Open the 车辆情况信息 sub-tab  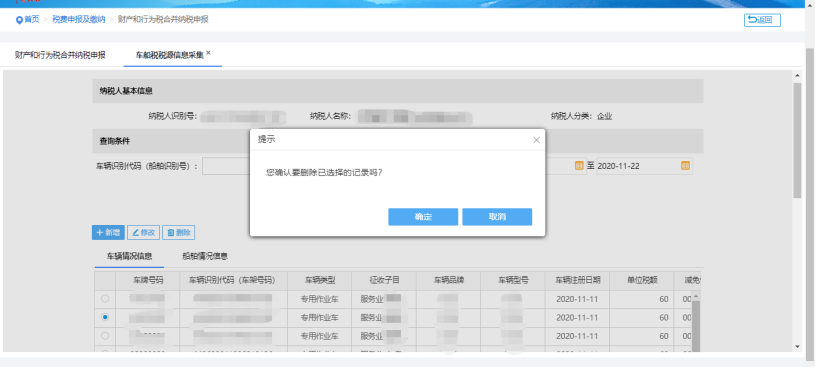pos(129,256)
